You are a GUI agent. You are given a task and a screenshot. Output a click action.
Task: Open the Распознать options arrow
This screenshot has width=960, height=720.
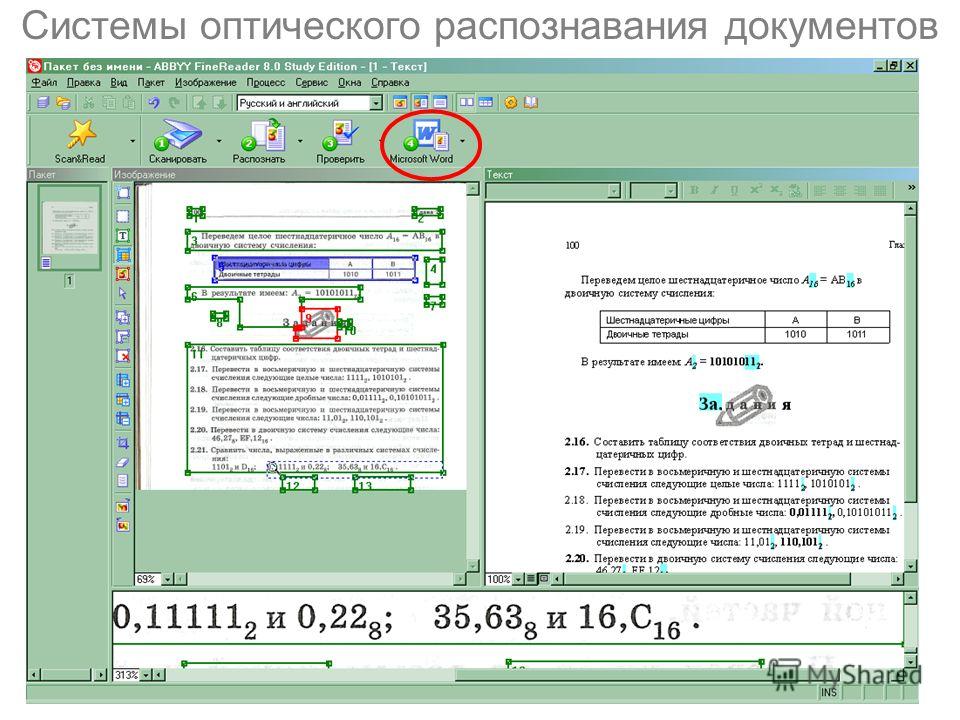(x=300, y=141)
